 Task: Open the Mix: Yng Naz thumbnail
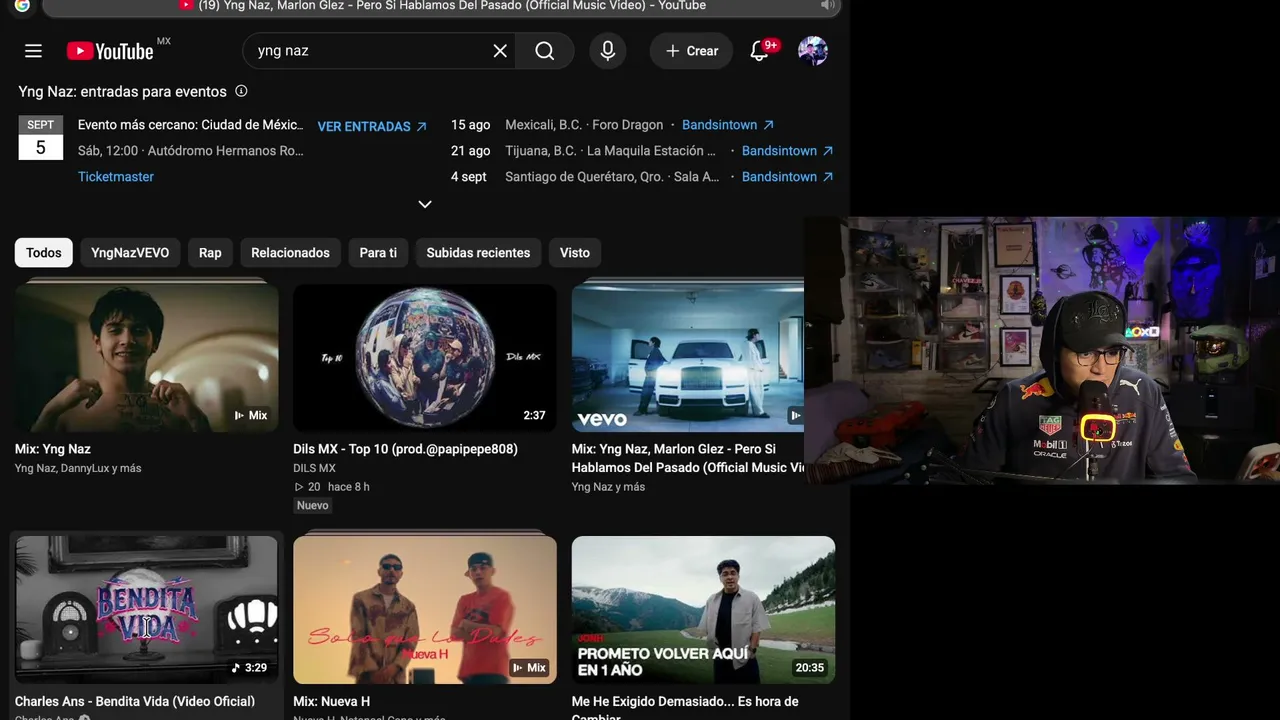click(x=147, y=358)
